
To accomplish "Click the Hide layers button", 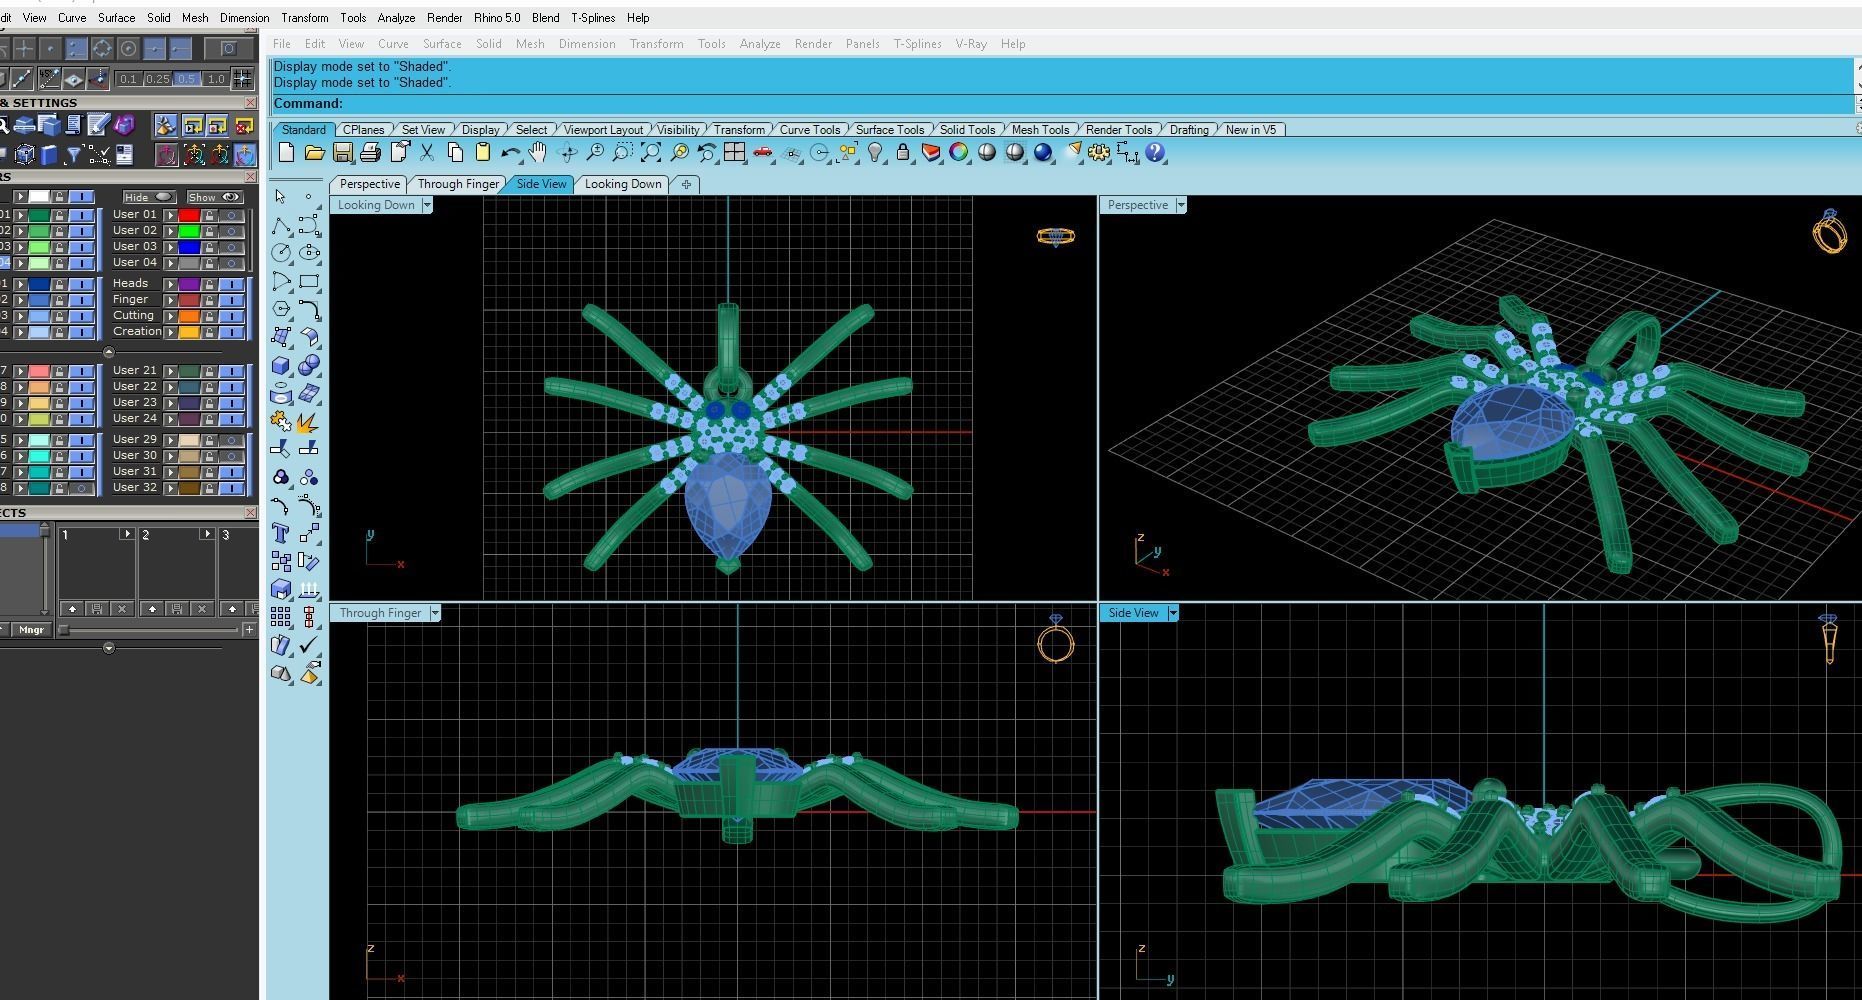I will click(x=149, y=197).
